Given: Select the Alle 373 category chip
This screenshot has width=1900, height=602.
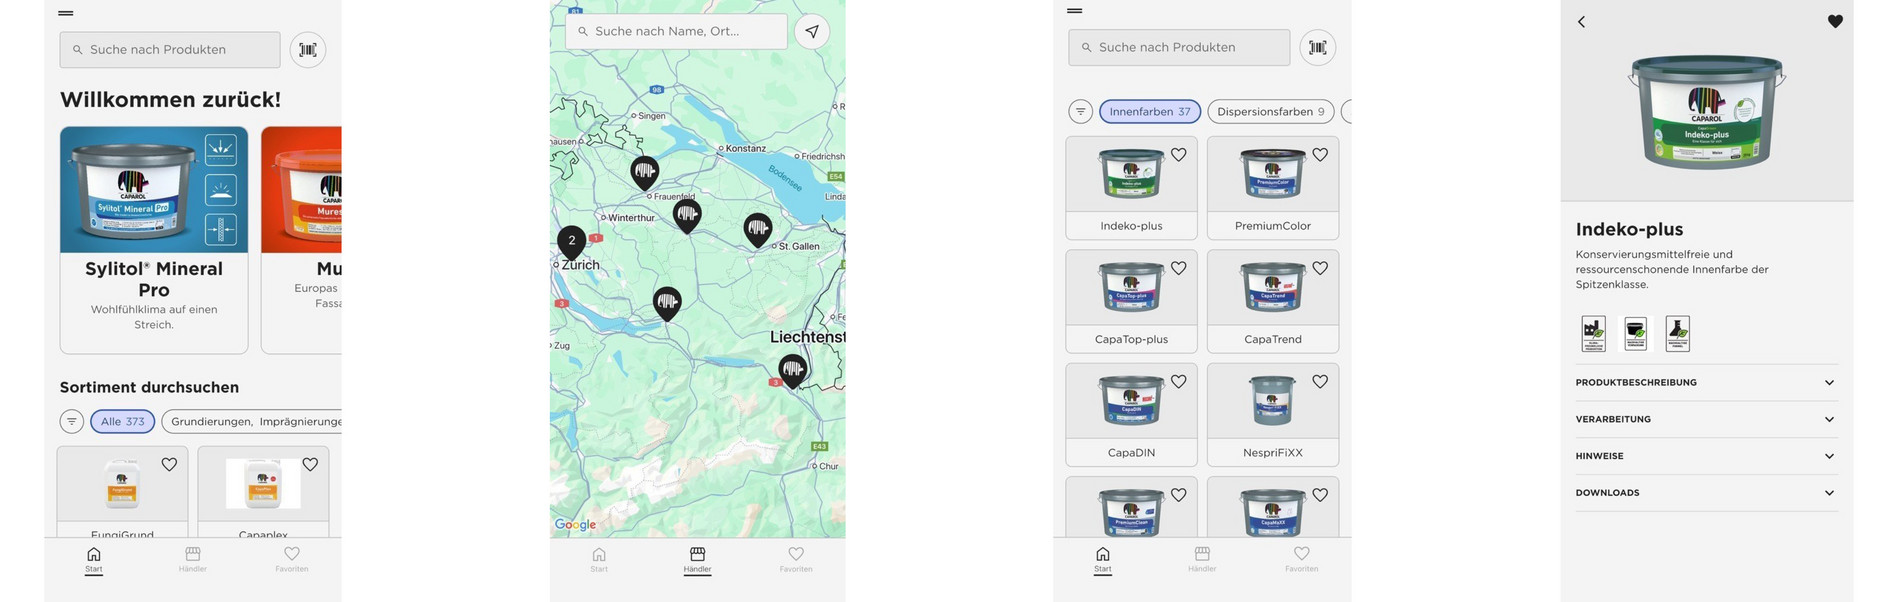Looking at the screenshot, I should click(122, 421).
